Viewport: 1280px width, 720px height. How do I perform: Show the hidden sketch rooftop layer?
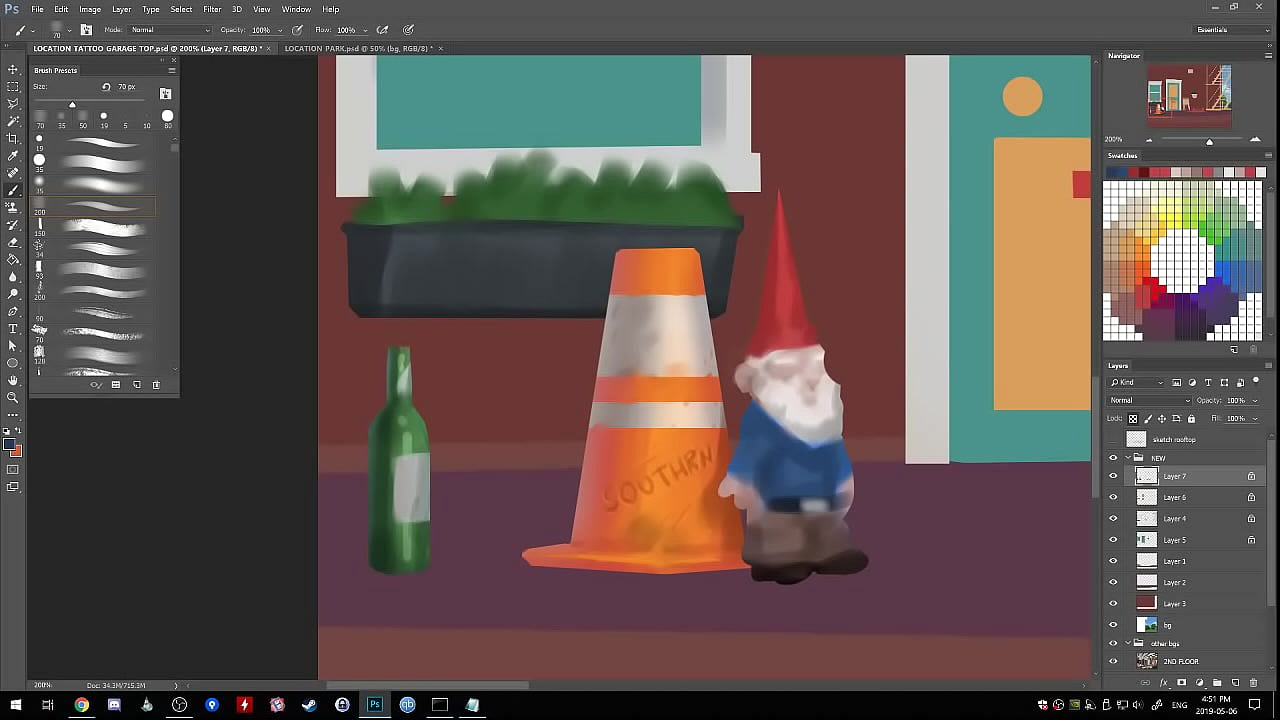[x=1113, y=439]
